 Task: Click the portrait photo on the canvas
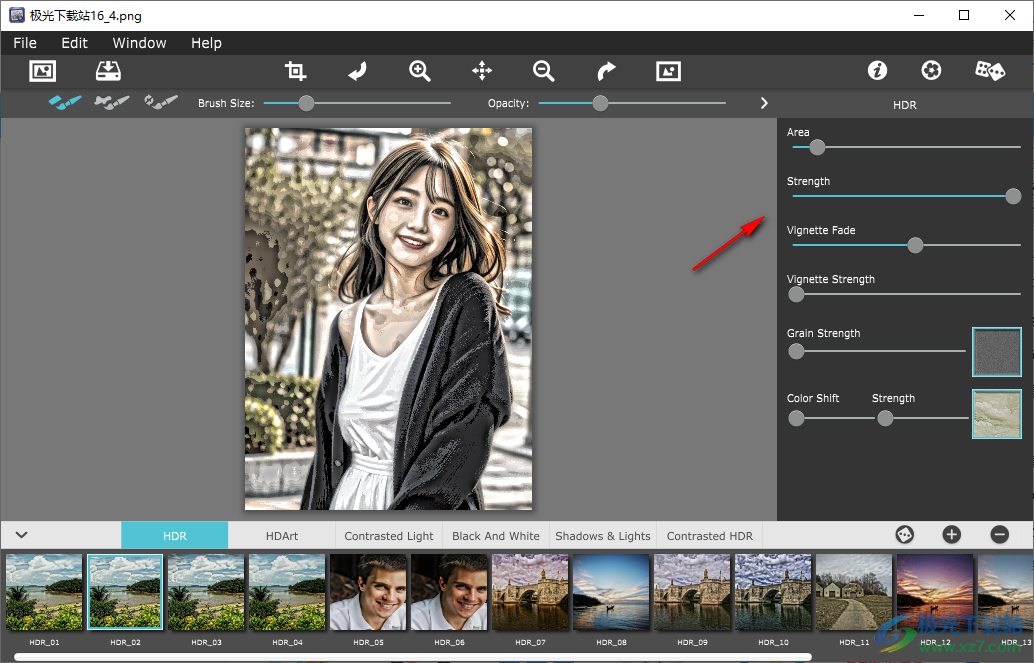(388, 319)
